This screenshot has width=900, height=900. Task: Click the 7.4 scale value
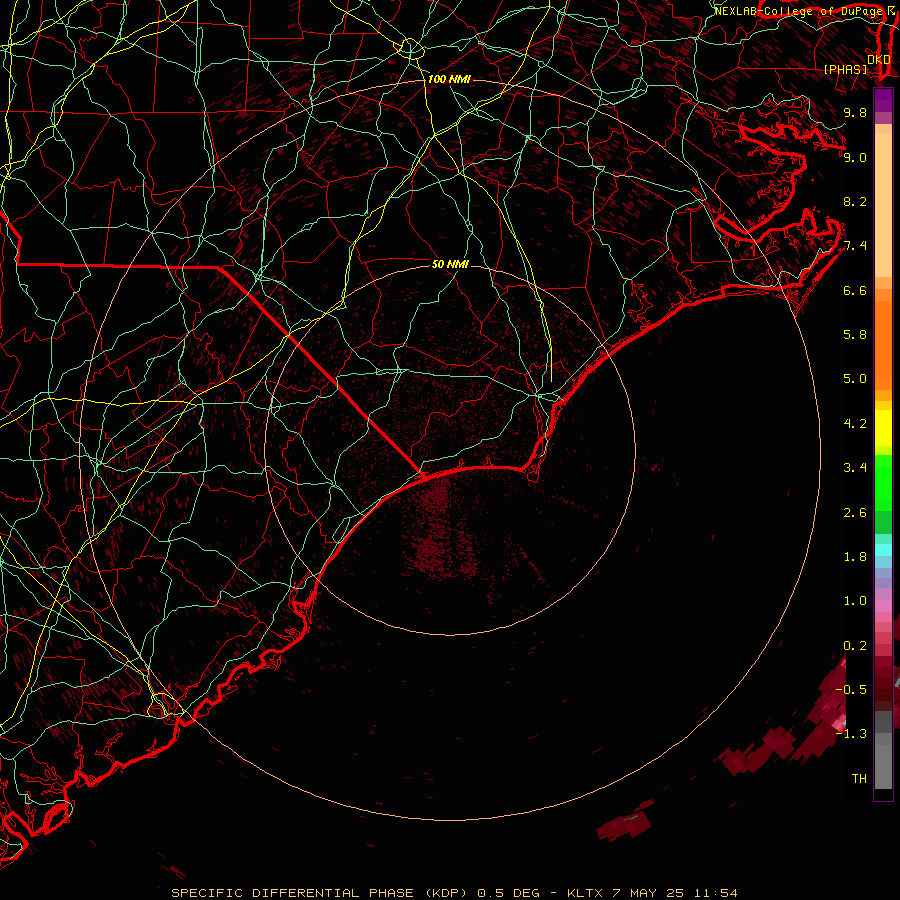(x=855, y=246)
